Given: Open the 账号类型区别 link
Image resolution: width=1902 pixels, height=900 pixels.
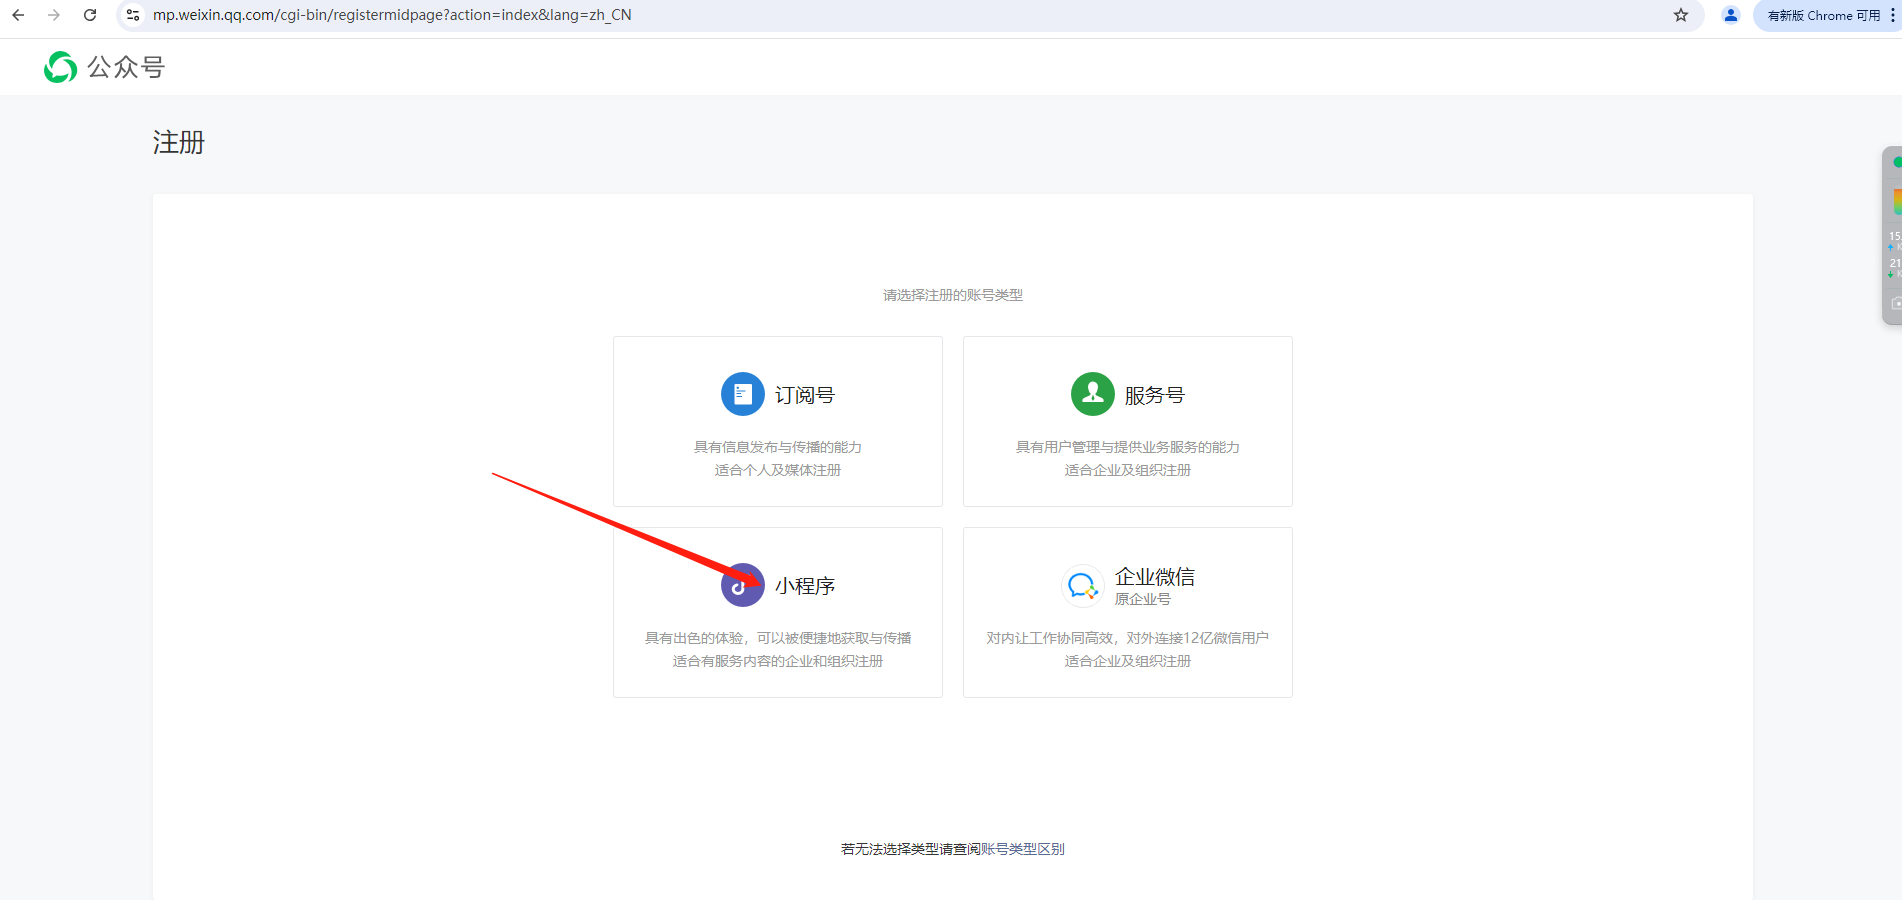Looking at the screenshot, I should click(1022, 849).
